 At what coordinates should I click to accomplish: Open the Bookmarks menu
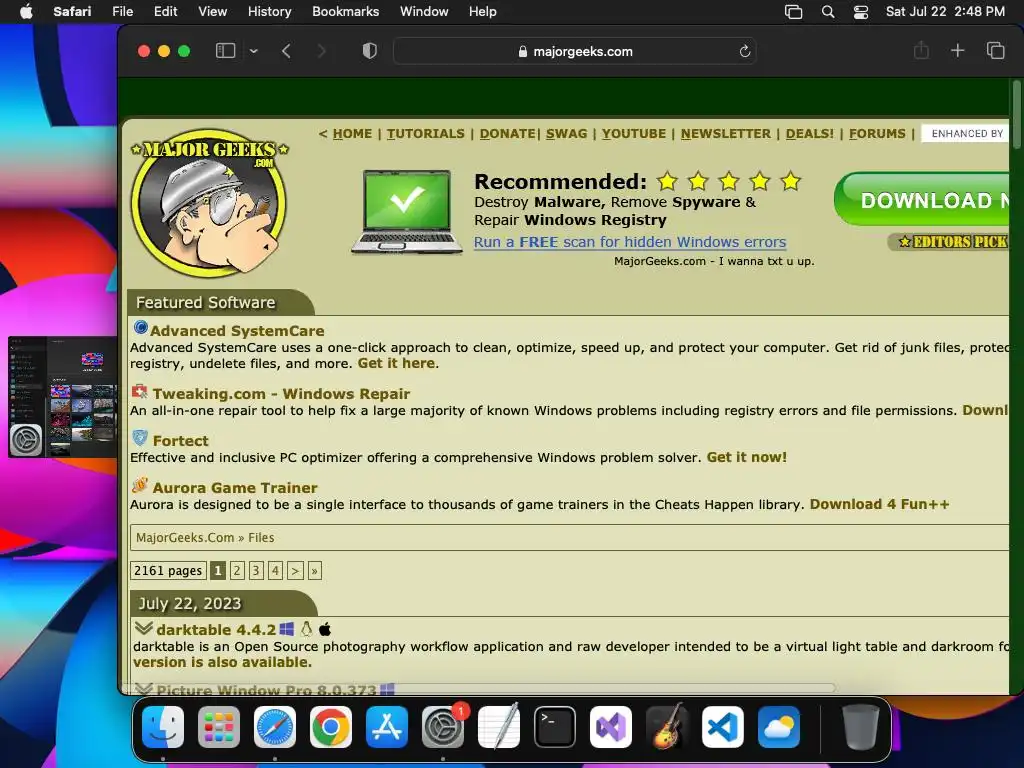(345, 12)
